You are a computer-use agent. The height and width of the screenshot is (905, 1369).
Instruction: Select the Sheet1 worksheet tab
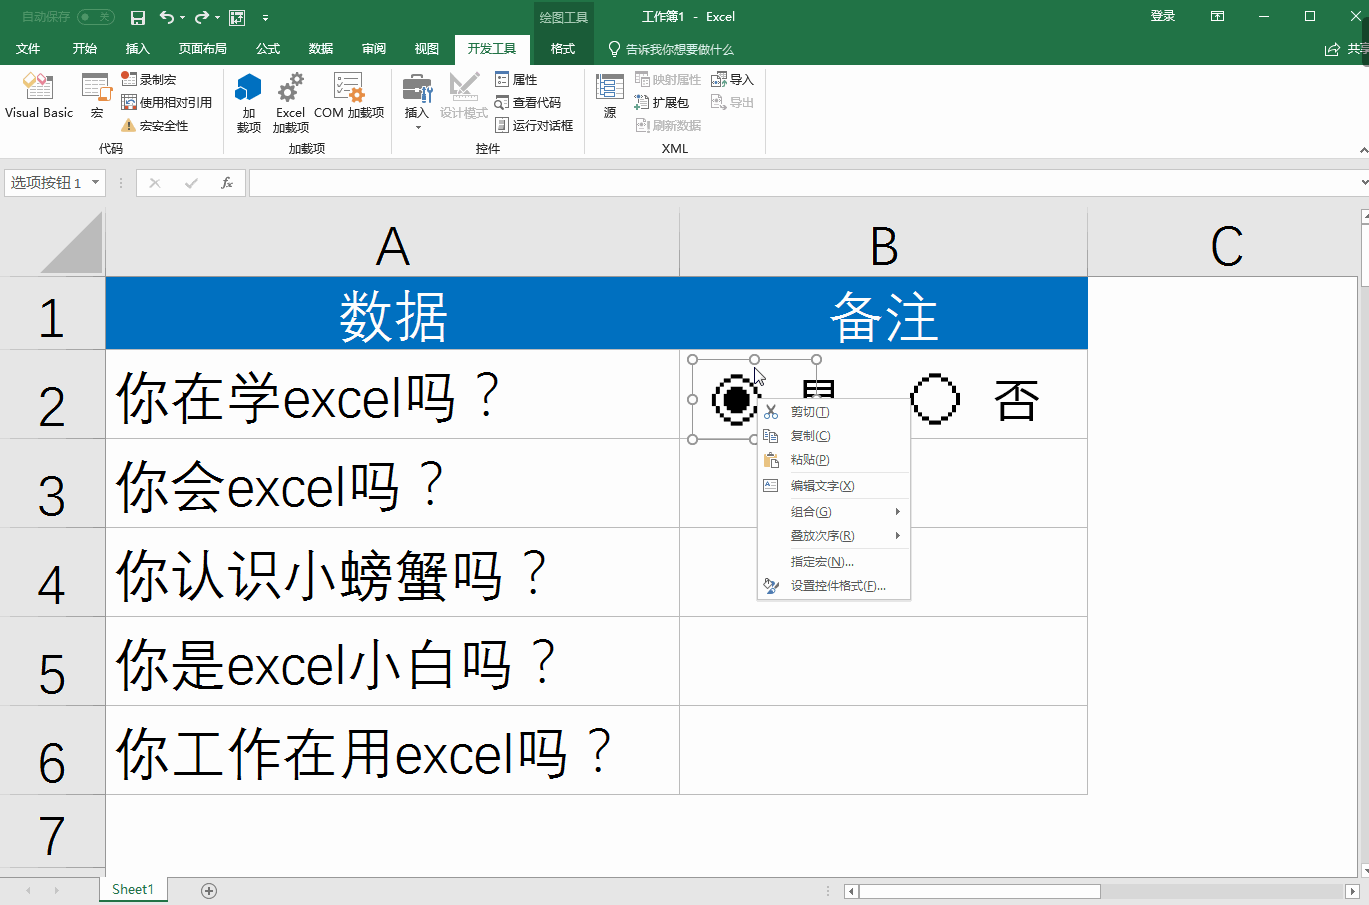[x=133, y=889]
